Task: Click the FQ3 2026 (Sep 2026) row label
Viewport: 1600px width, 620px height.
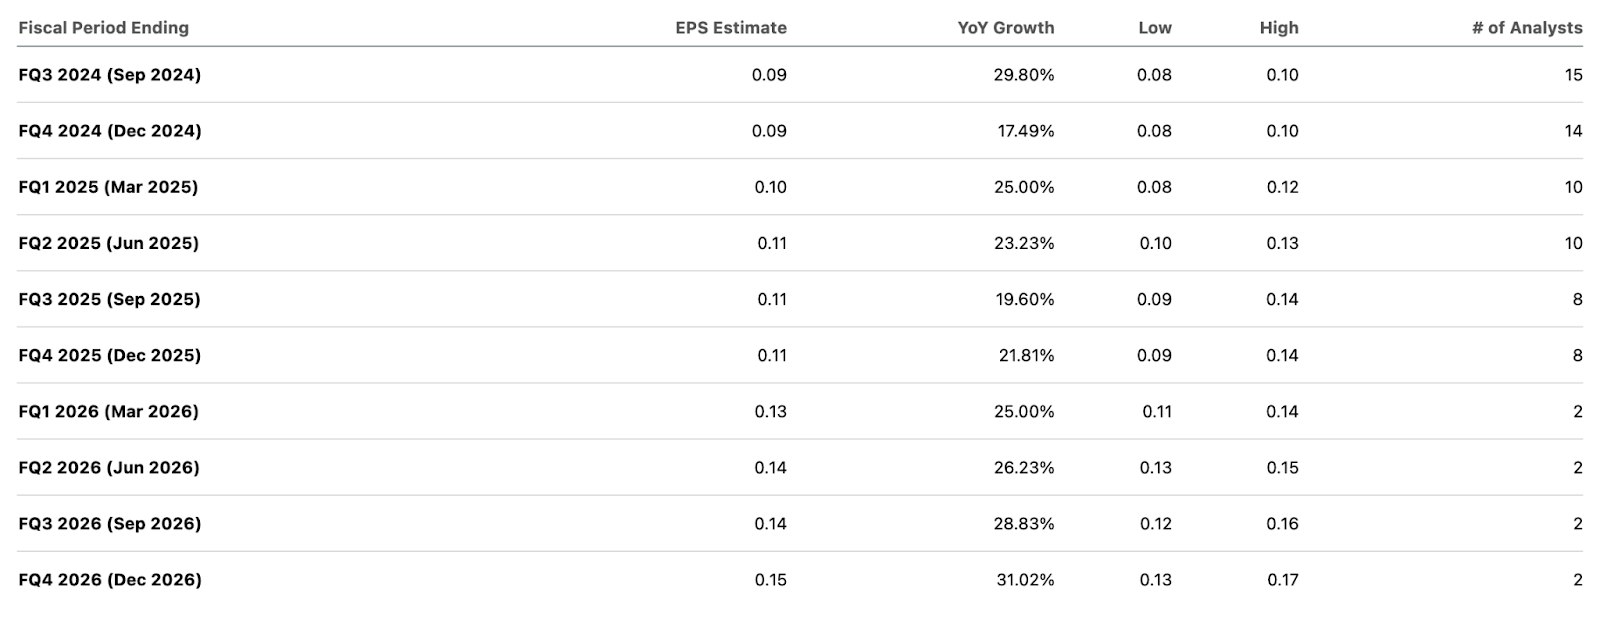Action: [109, 523]
